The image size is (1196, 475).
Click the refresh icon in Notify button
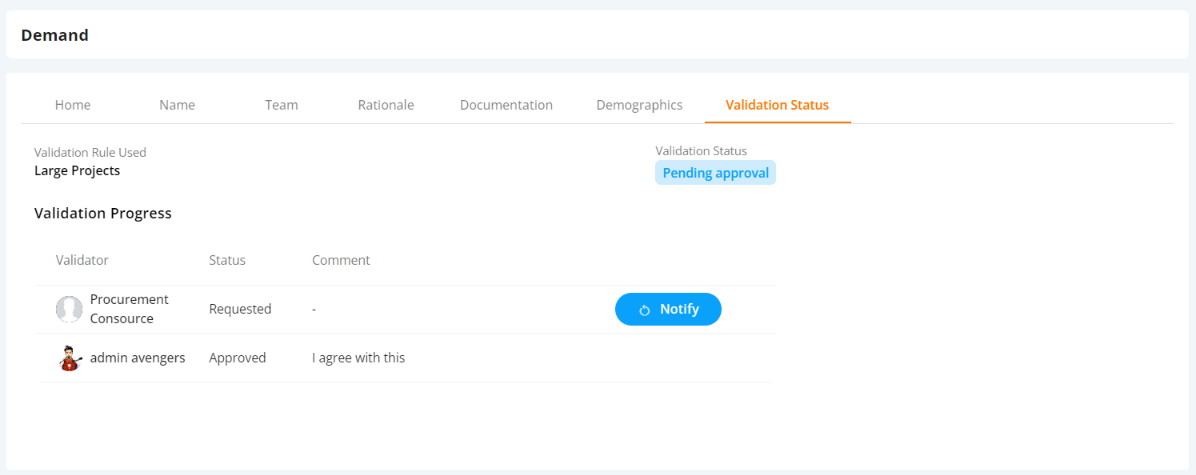tap(645, 310)
